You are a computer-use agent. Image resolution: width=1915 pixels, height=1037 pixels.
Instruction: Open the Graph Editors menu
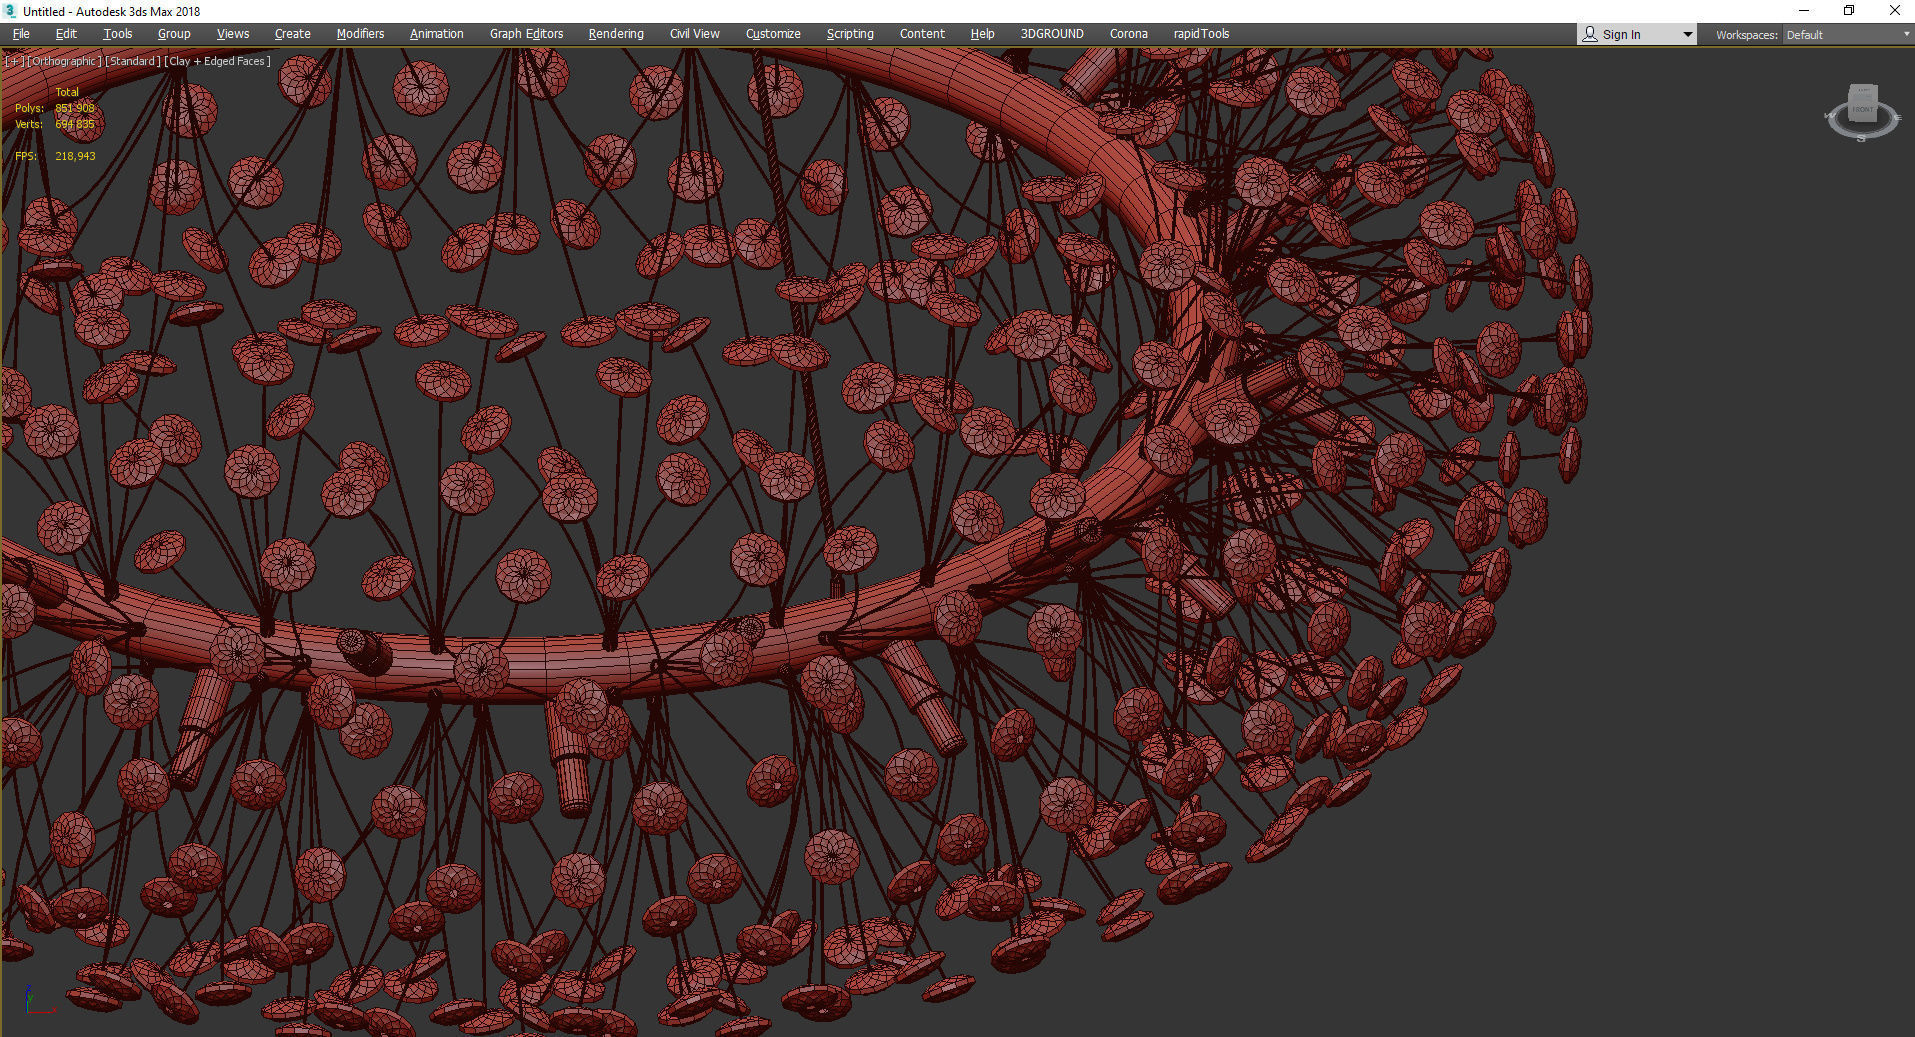click(x=527, y=34)
